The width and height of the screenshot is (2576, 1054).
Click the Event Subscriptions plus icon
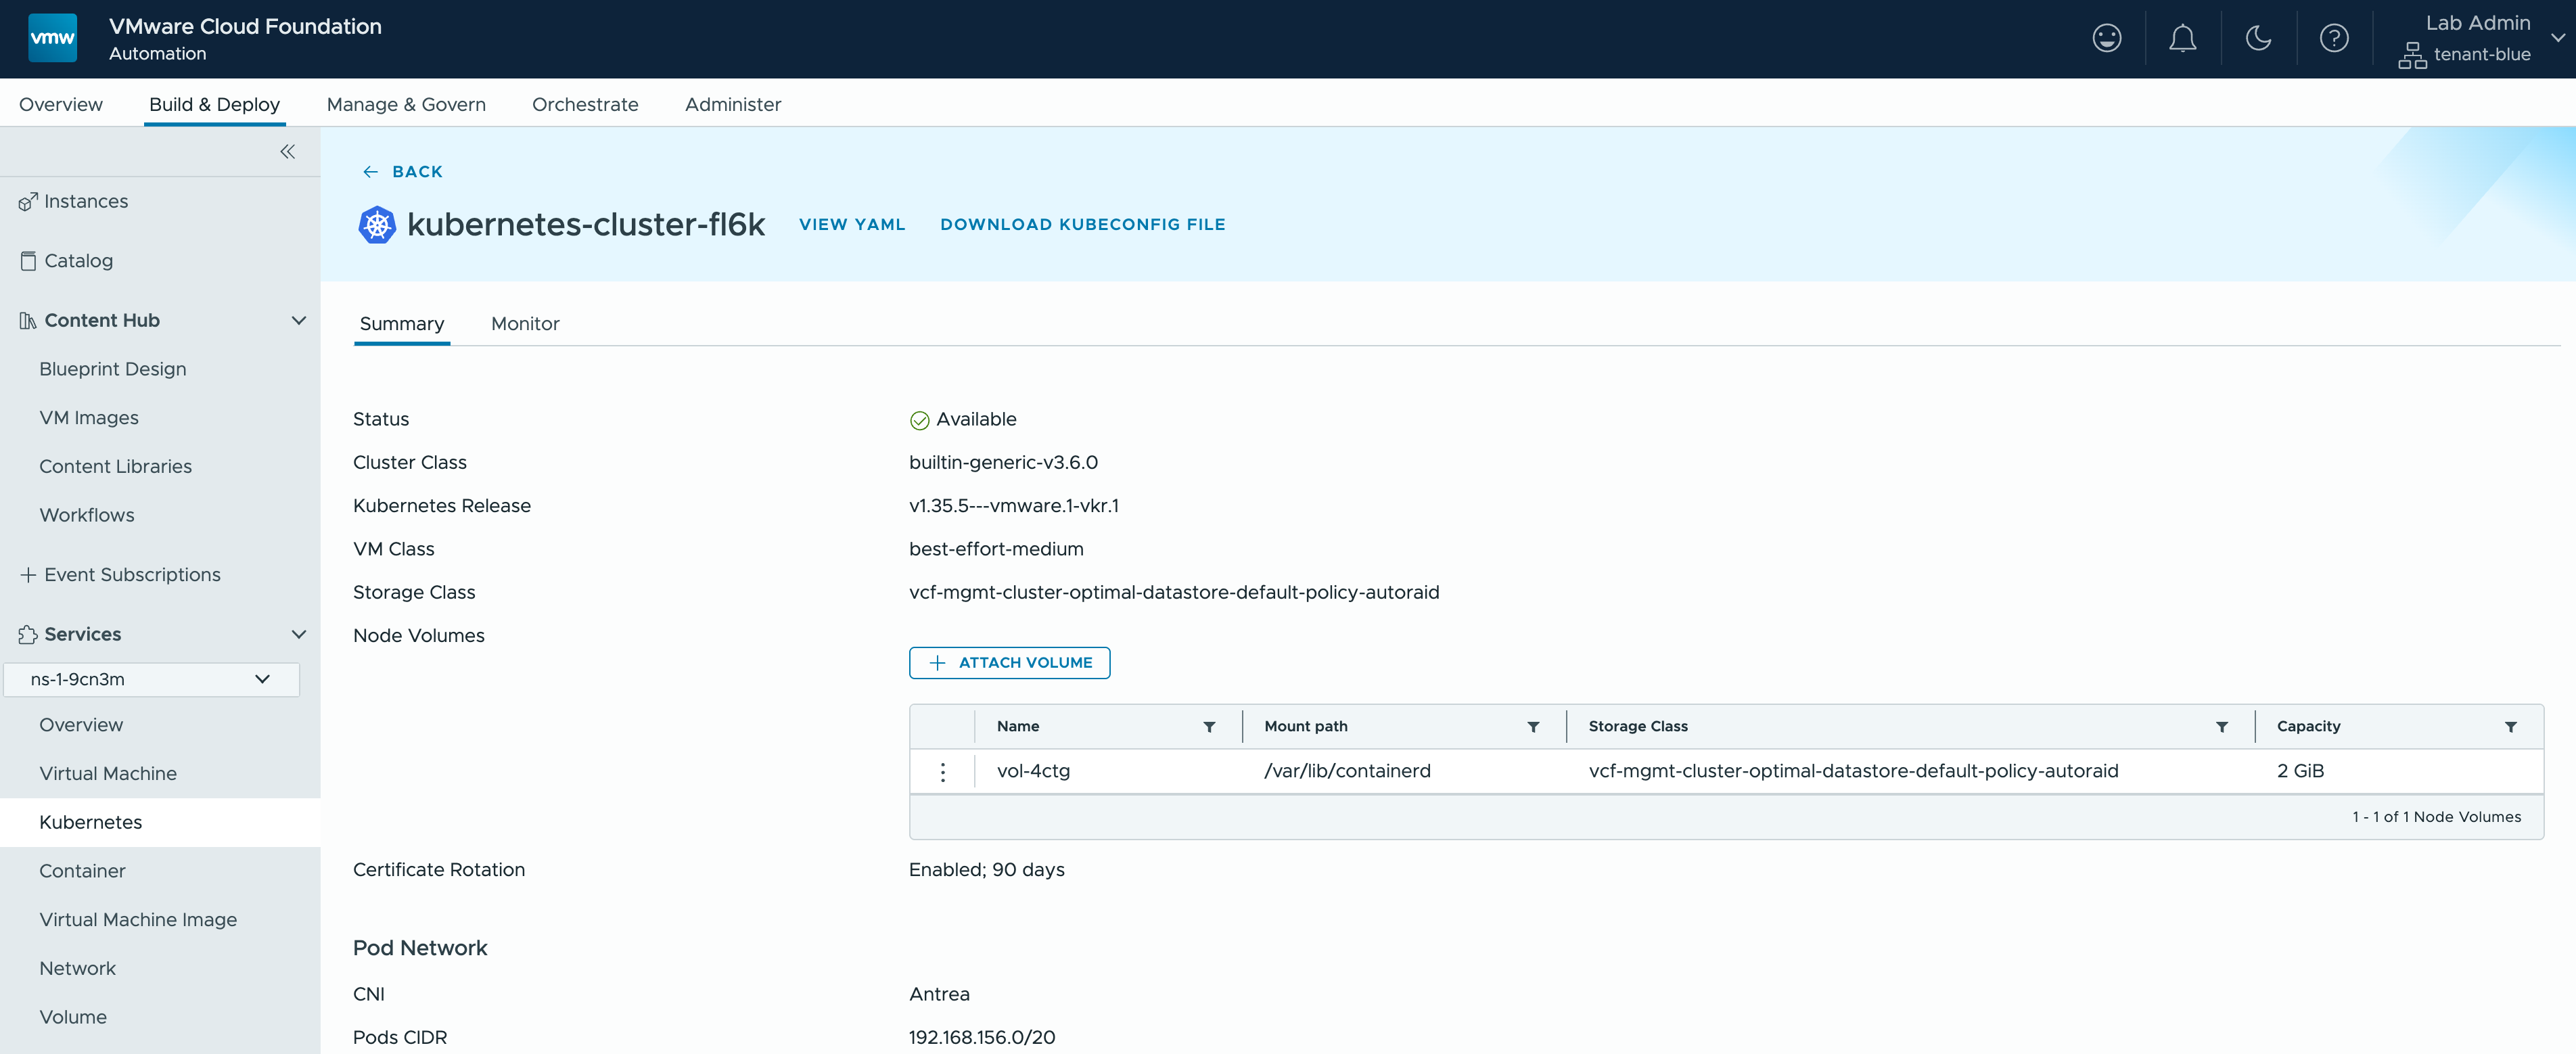click(28, 574)
